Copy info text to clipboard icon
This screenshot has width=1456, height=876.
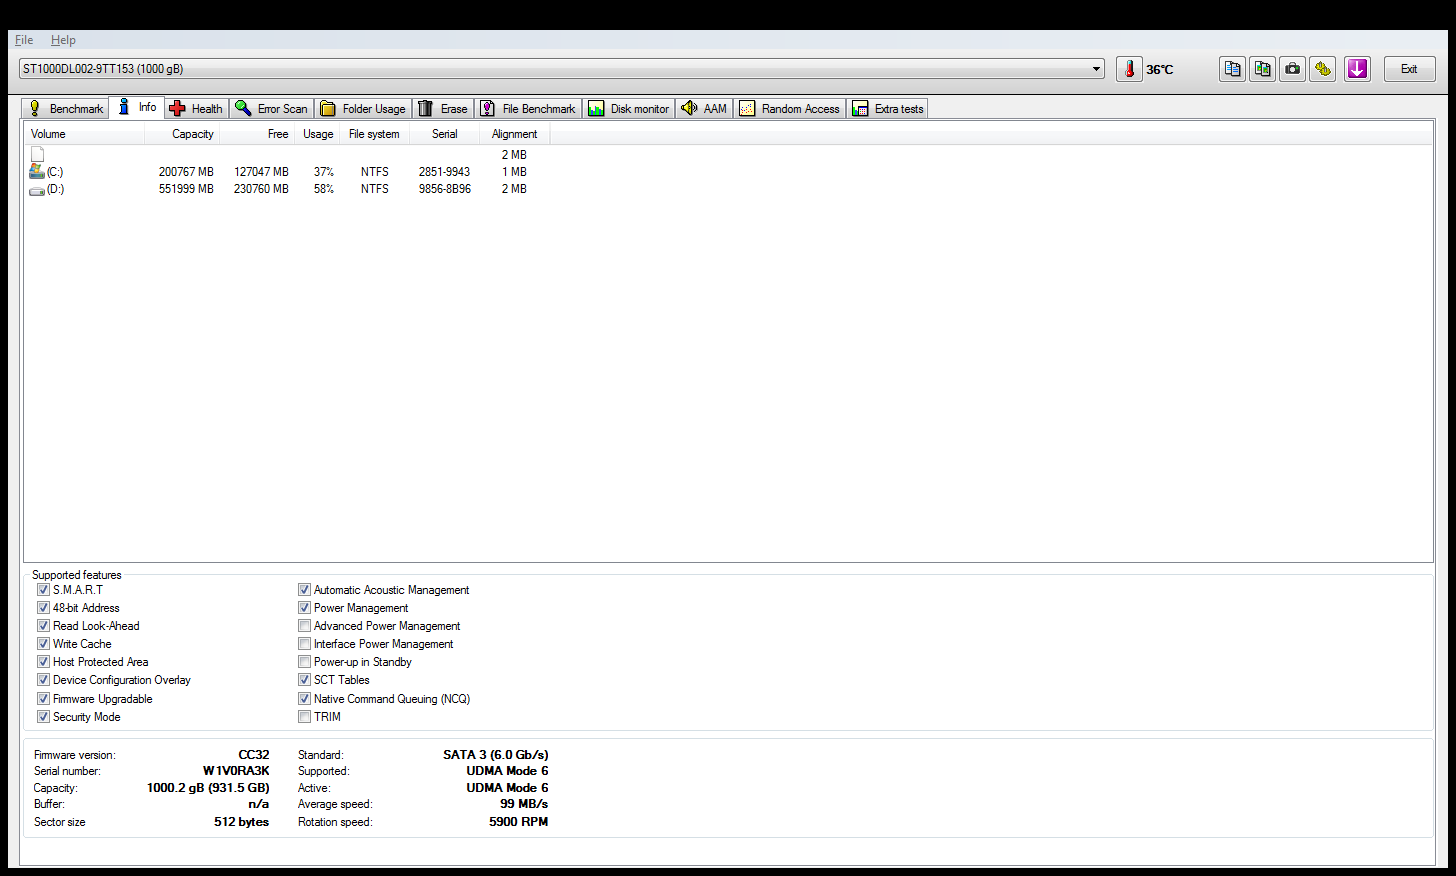click(1233, 69)
